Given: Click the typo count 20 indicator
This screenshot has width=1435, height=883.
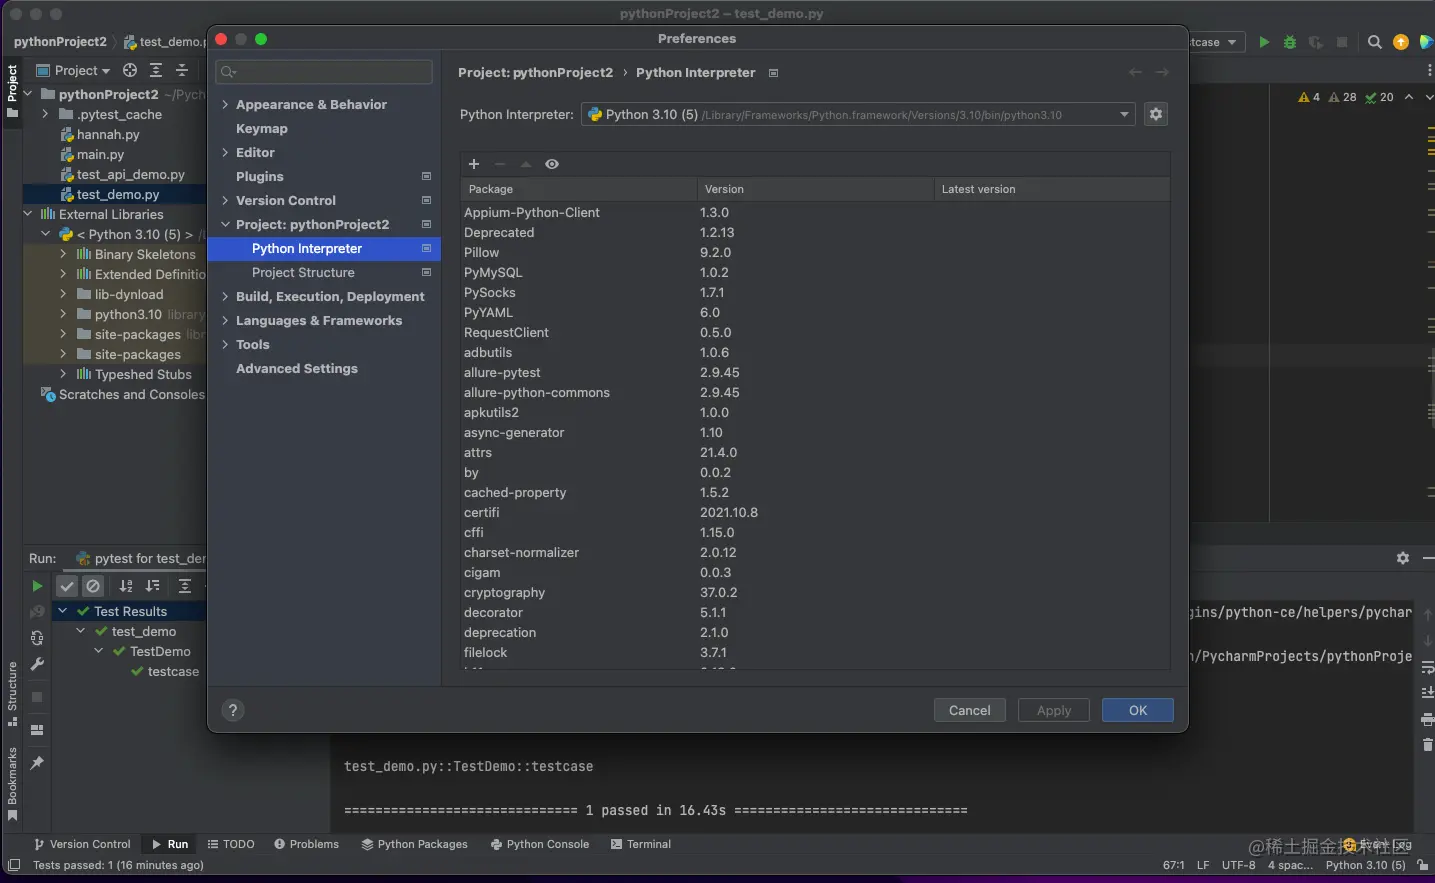Looking at the screenshot, I should [x=1379, y=97].
